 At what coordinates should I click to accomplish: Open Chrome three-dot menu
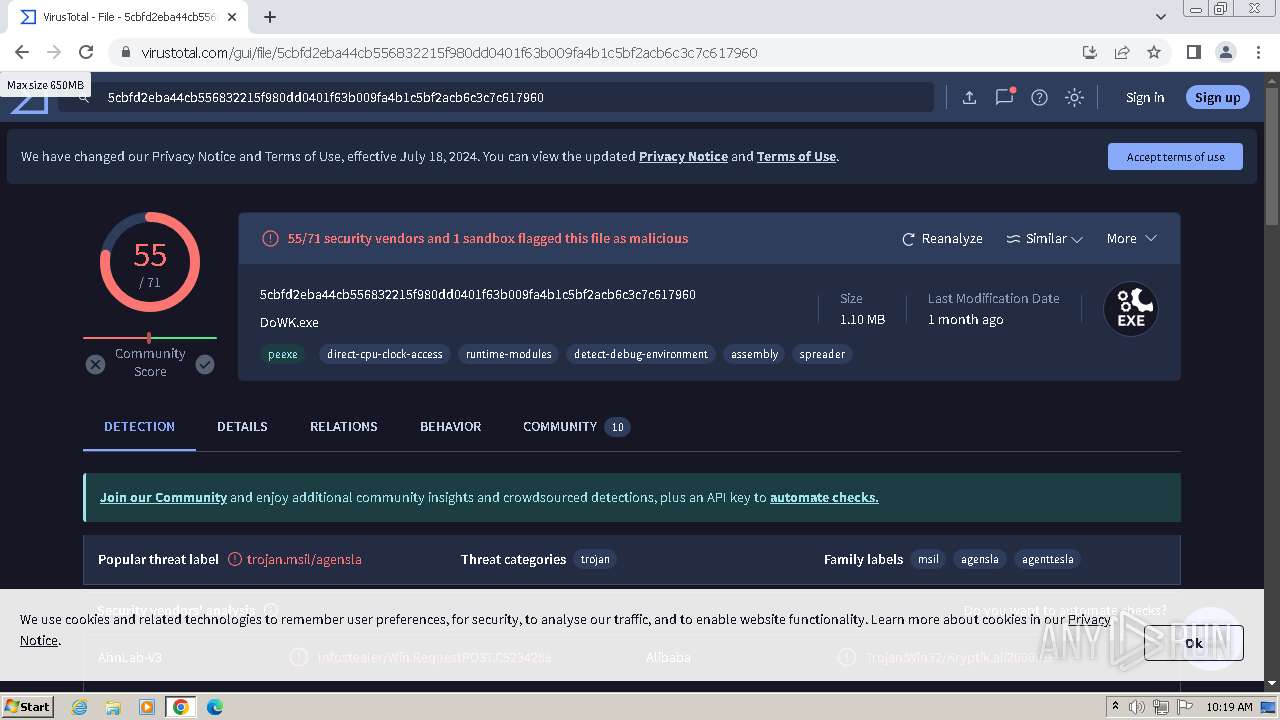tap(1258, 52)
